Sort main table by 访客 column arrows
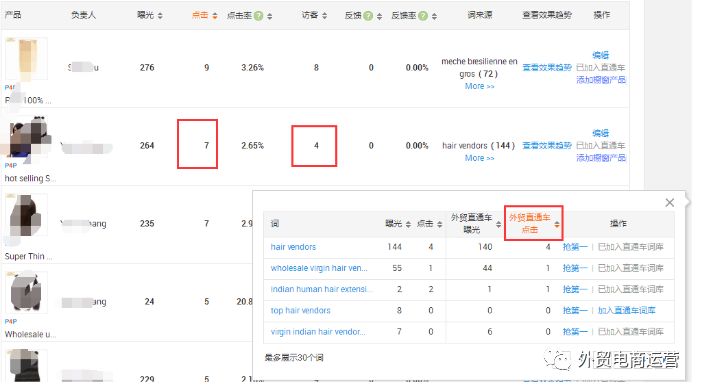702x391 pixels. click(x=325, y=16)
